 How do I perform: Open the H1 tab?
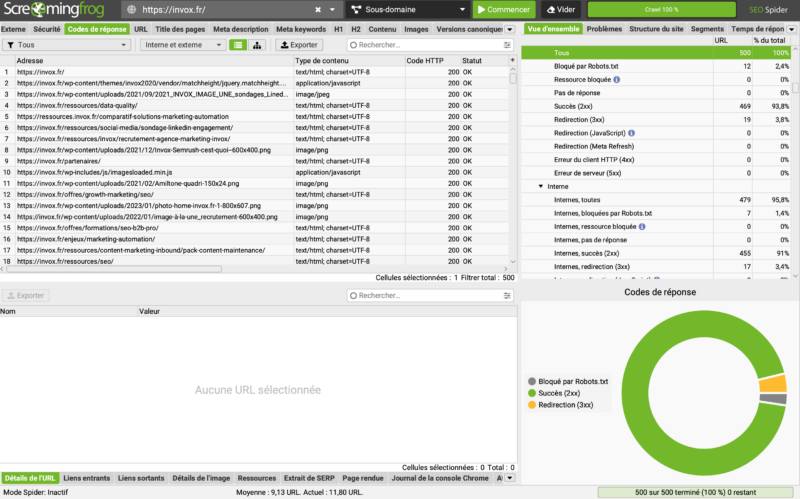338,29
